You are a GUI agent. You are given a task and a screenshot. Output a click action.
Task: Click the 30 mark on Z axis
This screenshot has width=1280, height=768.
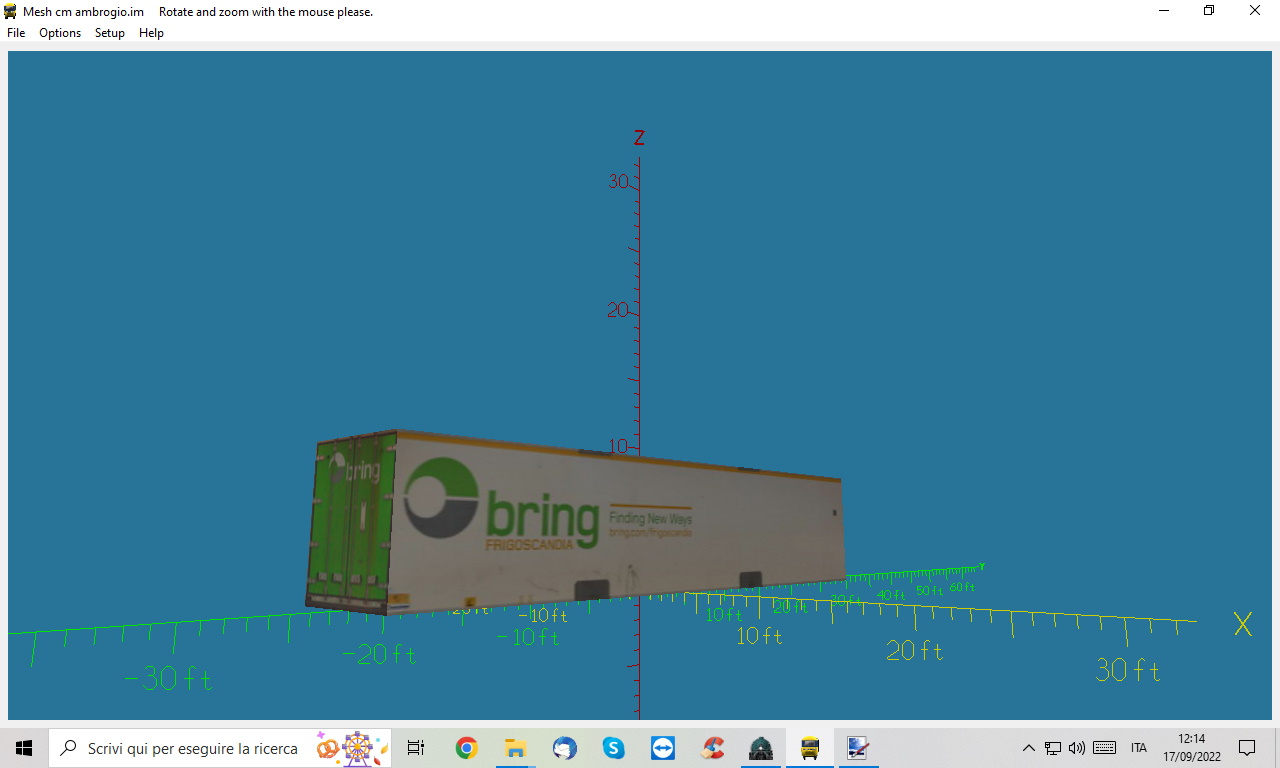pos(619,181)
